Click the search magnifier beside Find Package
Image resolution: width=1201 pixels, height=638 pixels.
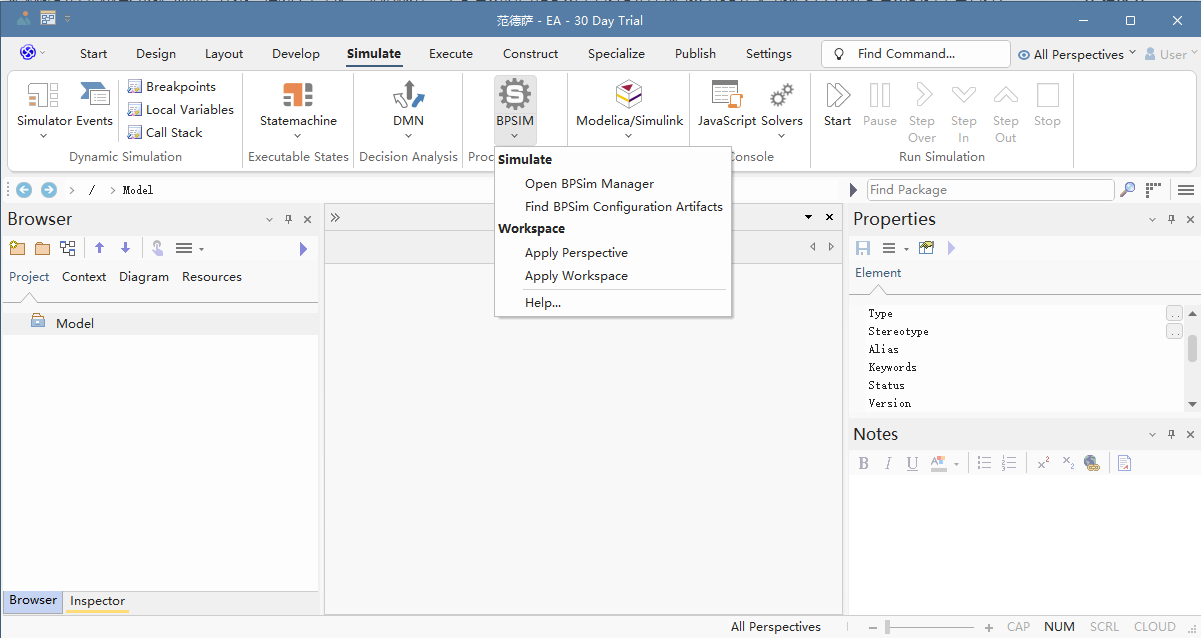click(1127, 190)
